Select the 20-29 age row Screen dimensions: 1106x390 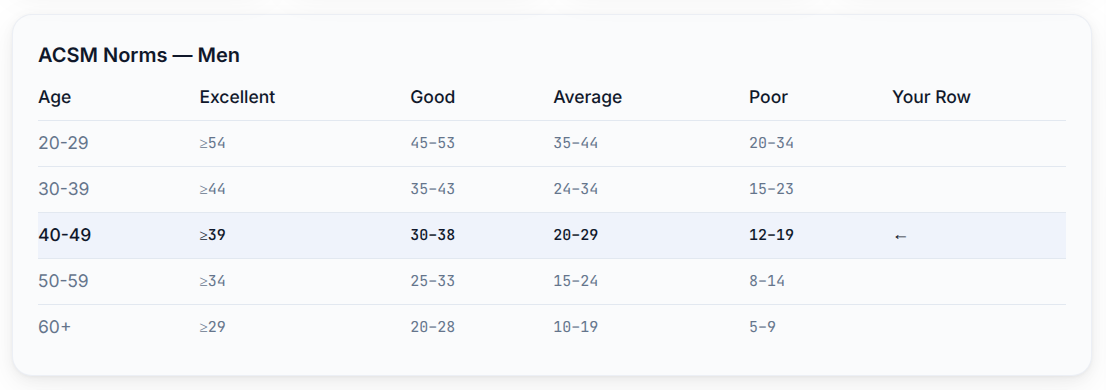point(552,143)
